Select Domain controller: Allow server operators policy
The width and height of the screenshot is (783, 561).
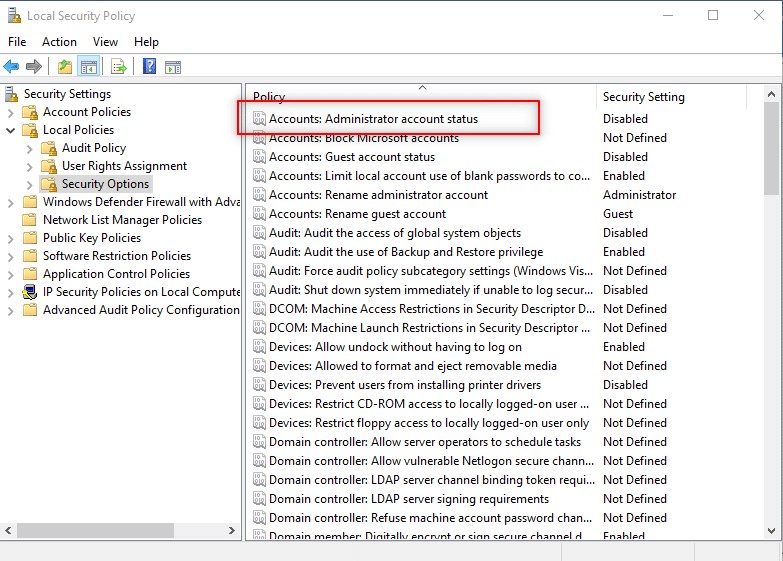[424, 442]
